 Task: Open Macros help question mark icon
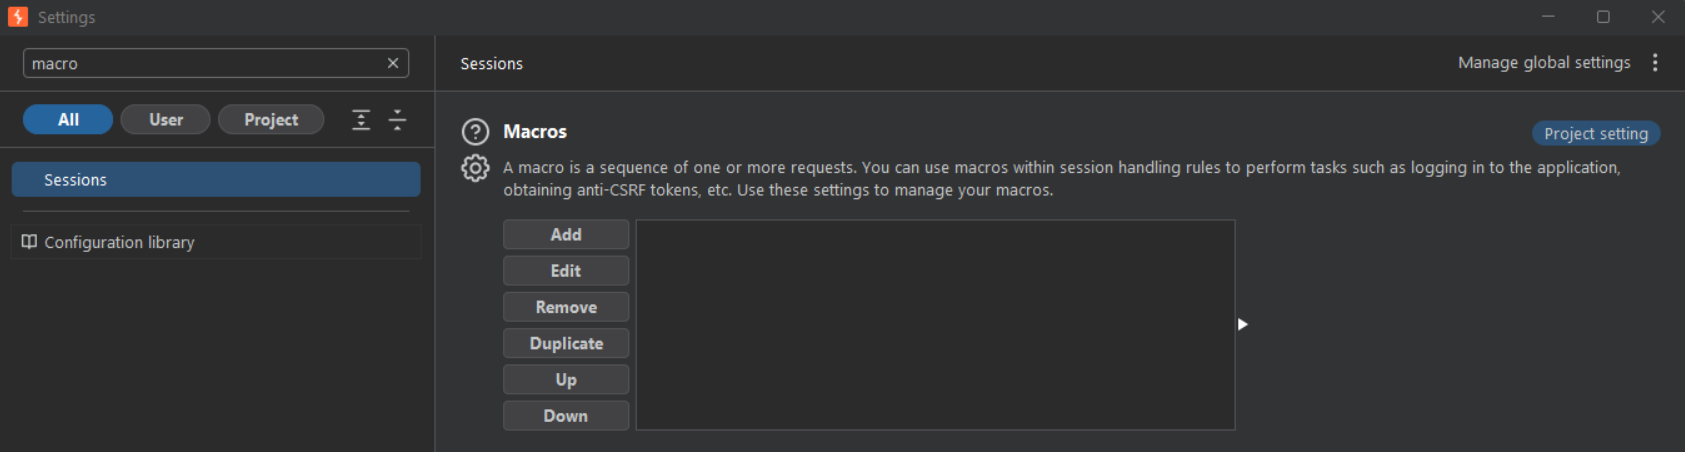[x=475, y=132]
